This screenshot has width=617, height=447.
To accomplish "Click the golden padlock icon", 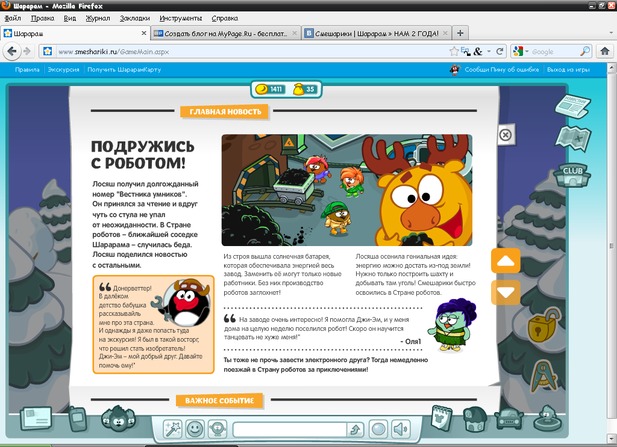I will pos(544,325).
